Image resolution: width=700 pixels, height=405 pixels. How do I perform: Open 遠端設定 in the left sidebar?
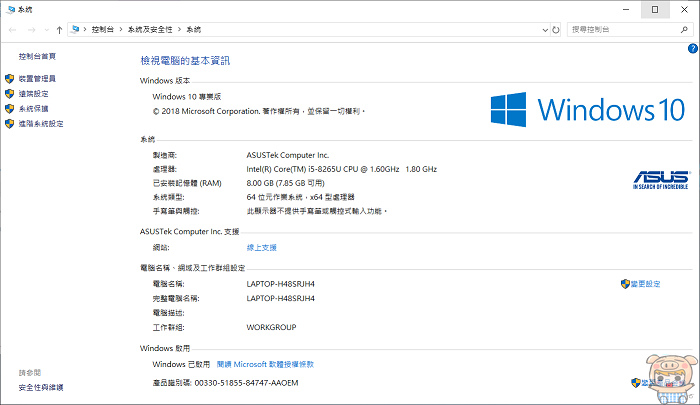point(33,93)
